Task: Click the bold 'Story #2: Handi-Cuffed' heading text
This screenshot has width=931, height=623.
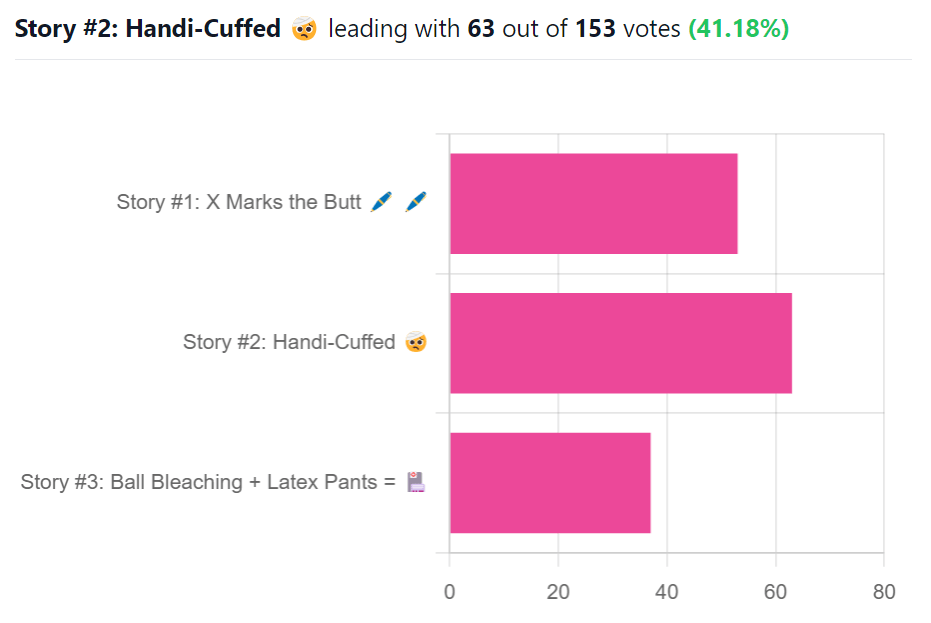Action: [x=148, y=29]
